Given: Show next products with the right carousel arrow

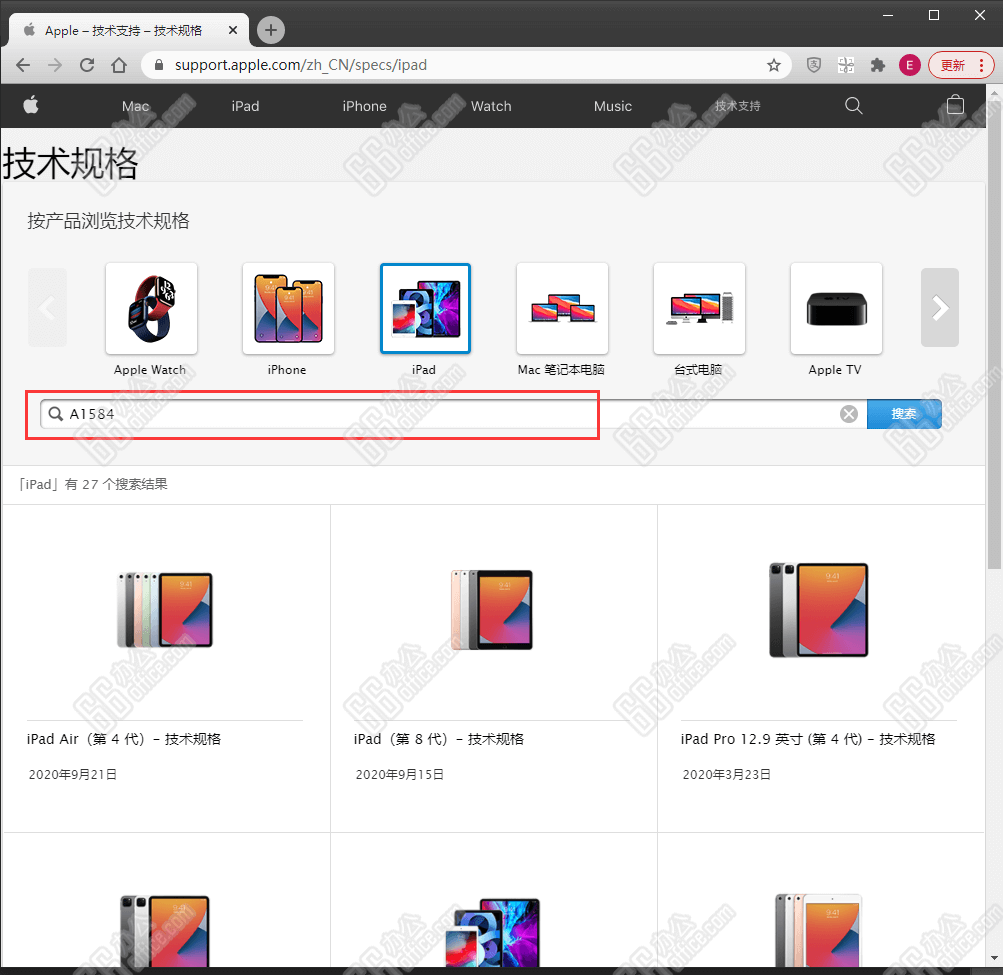Looking at the screenshot, I should [940, 308].
